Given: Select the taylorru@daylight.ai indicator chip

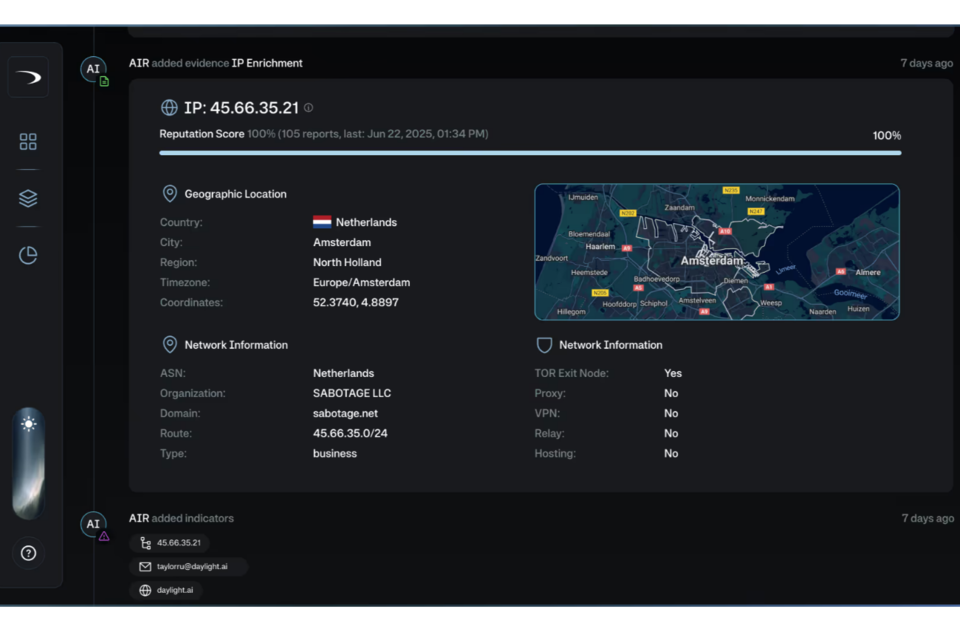Looking at the screenshot, I should click(x=188, y=567).
